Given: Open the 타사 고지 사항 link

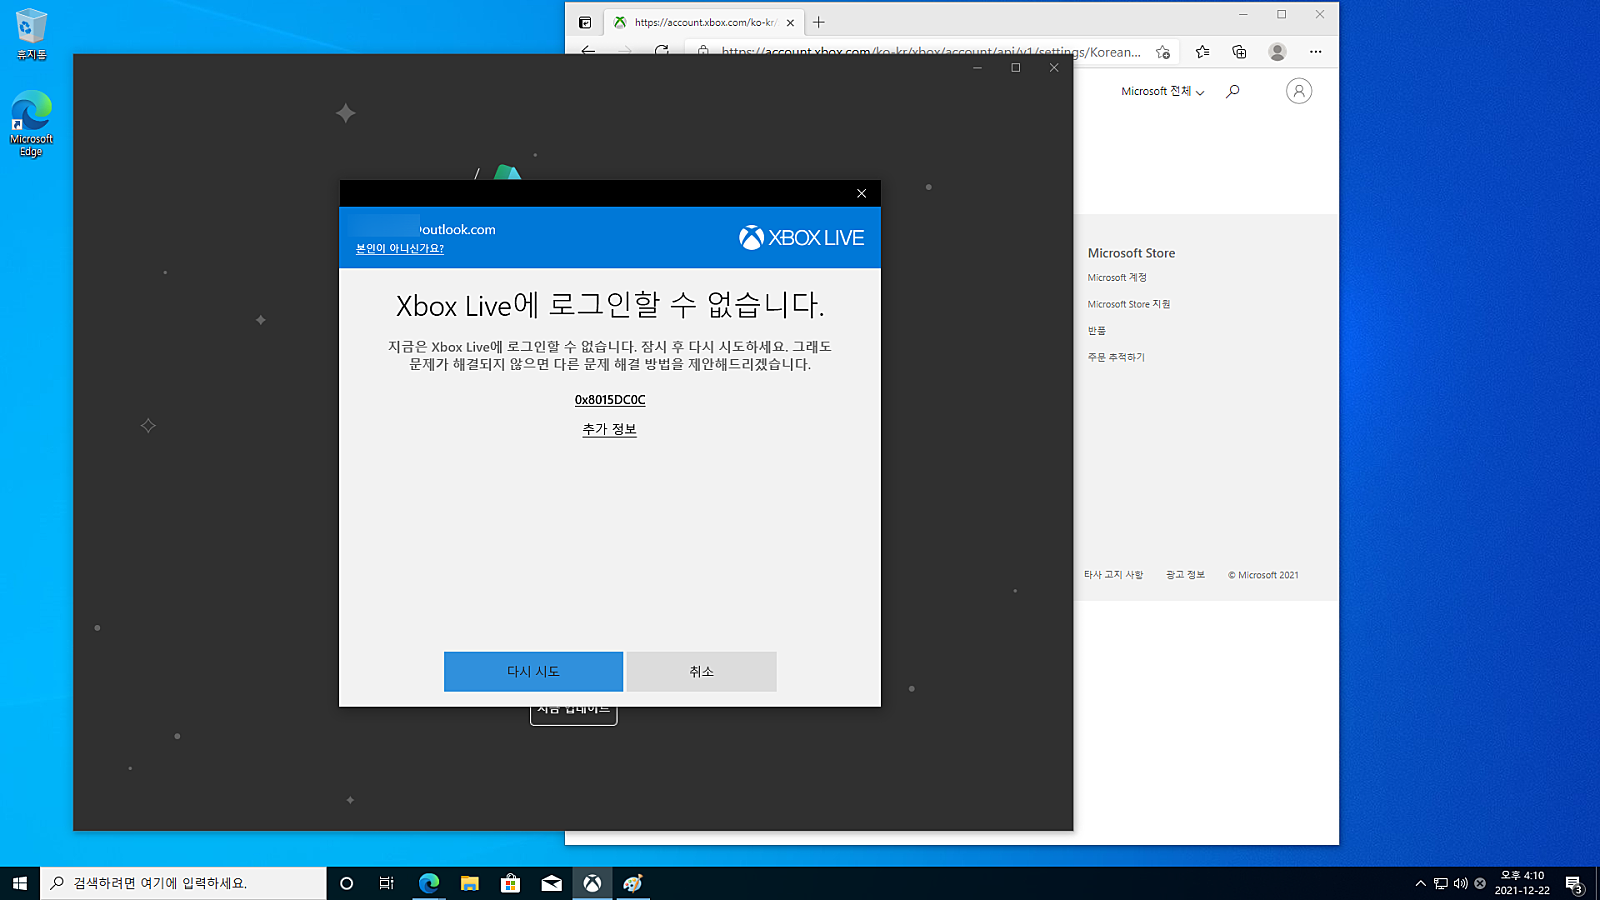Looking at the screenshot, I should click(1114, 575).
